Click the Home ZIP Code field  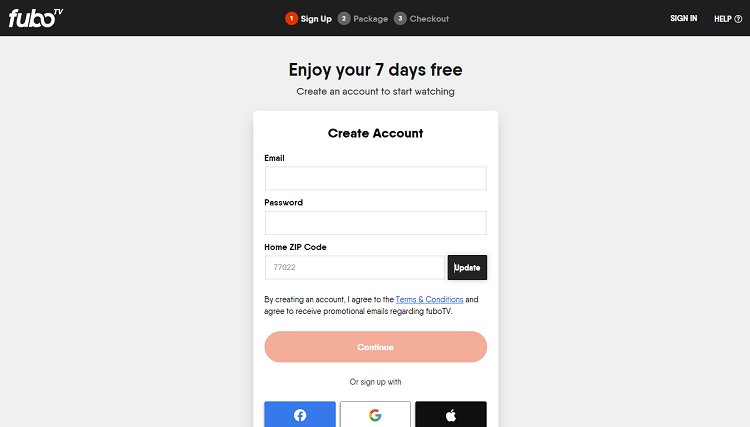(x=354, y=267)
